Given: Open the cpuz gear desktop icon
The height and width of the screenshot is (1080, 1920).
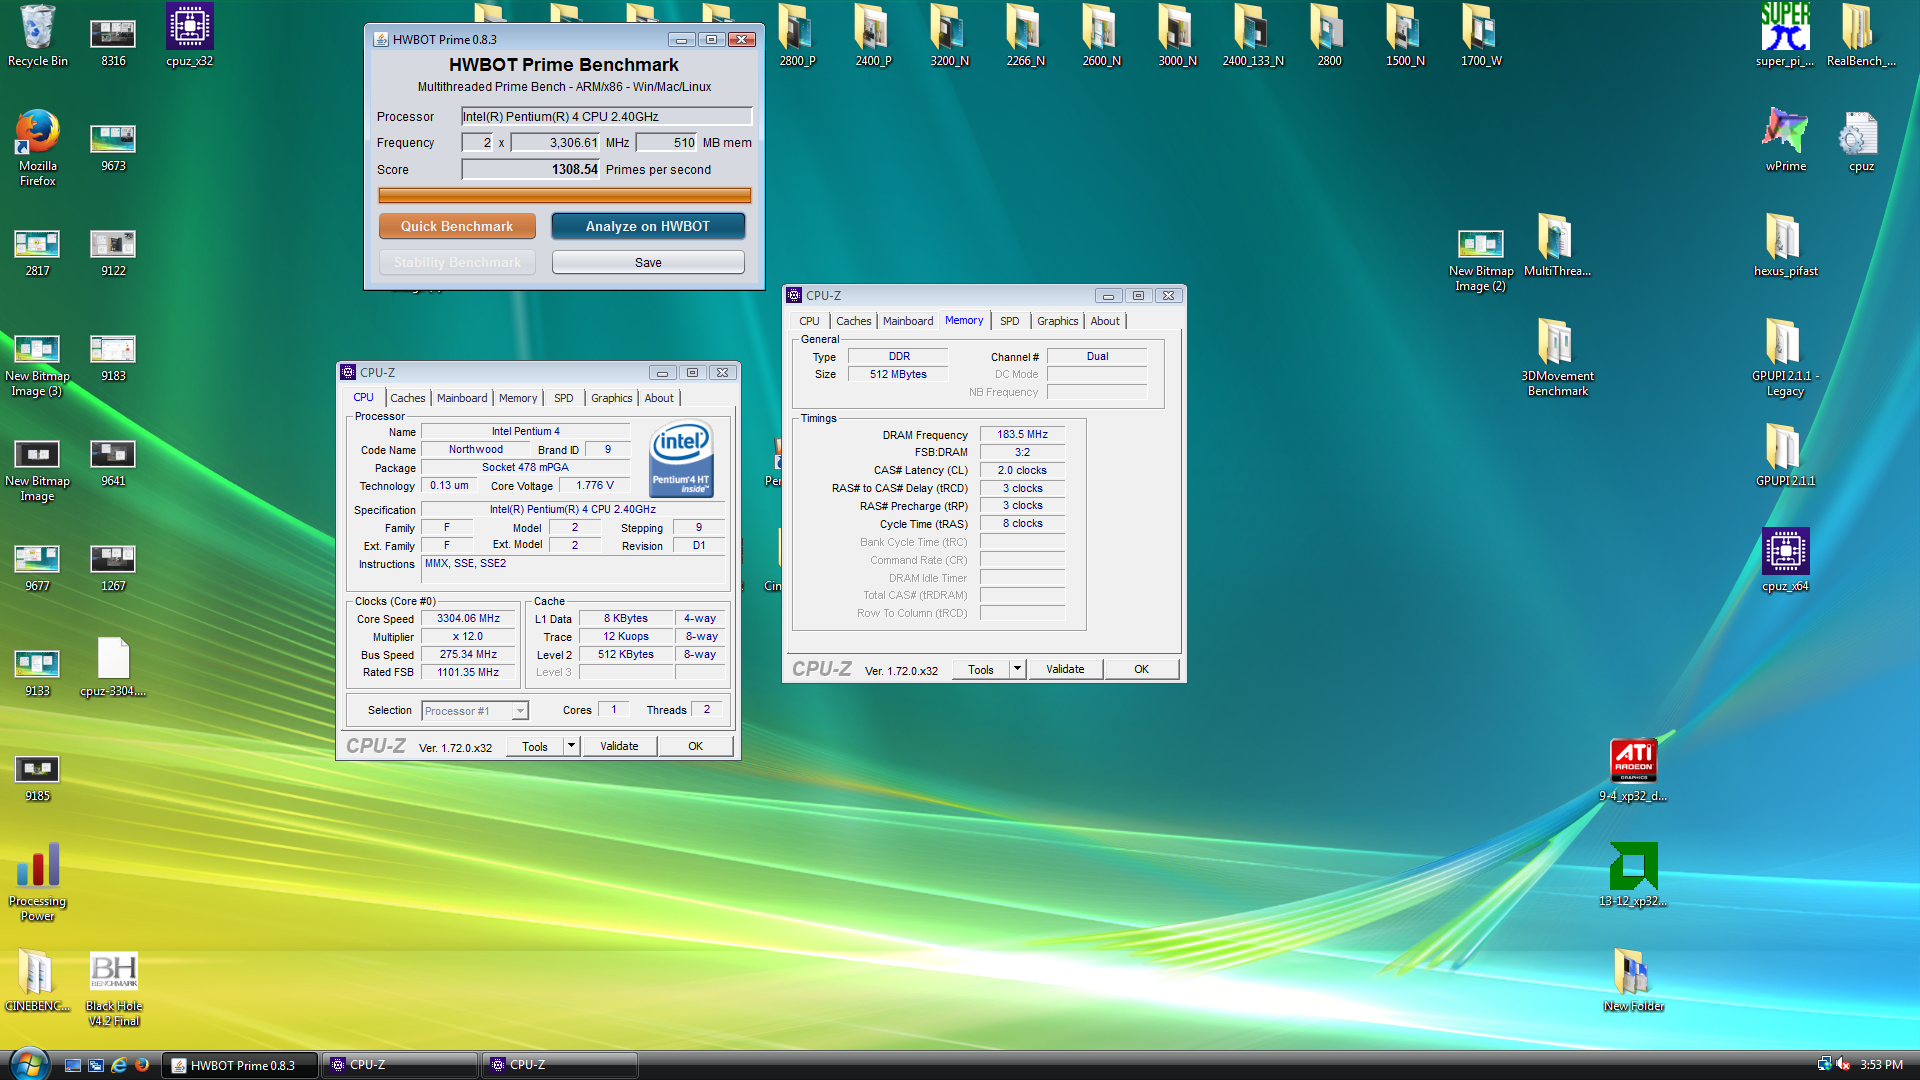Looking at the screenshot, I should (x=1860, y=140).
